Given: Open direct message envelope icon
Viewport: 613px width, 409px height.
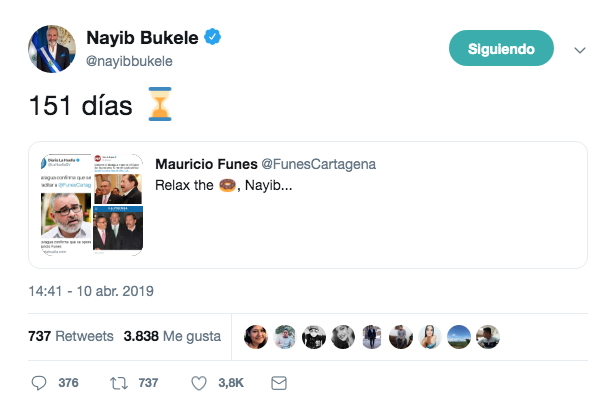Looking at the screenshot, I should click(279, 383).
